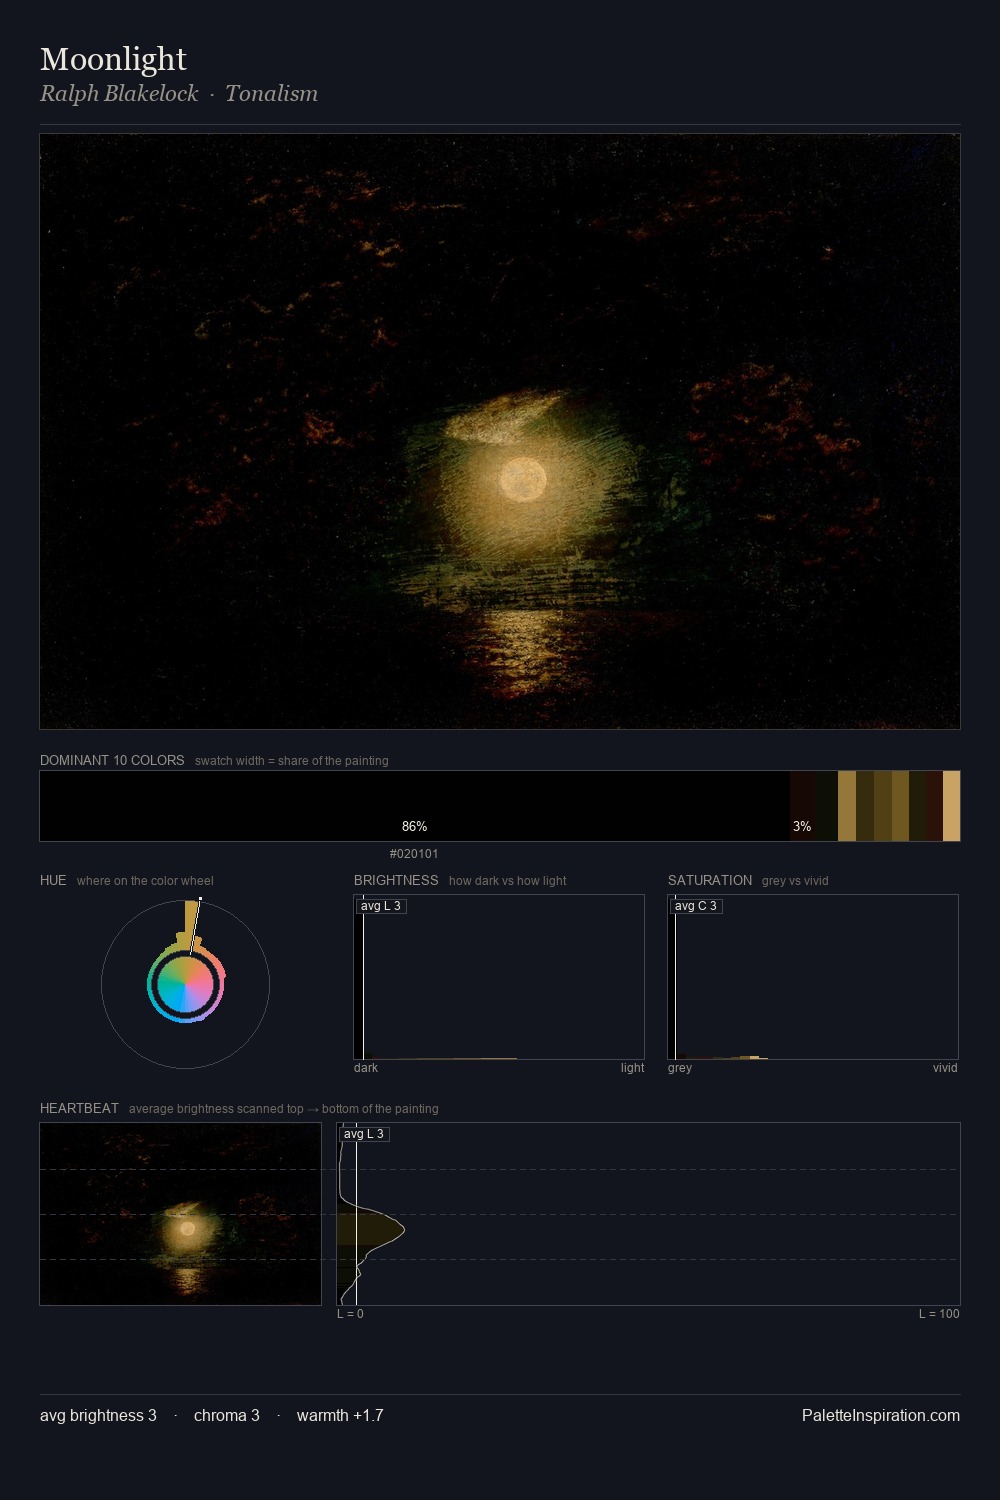The image size is (1000, 1500).
Task: Click the artist name 'Ralph Blakelock'
Action: (119, 93)
